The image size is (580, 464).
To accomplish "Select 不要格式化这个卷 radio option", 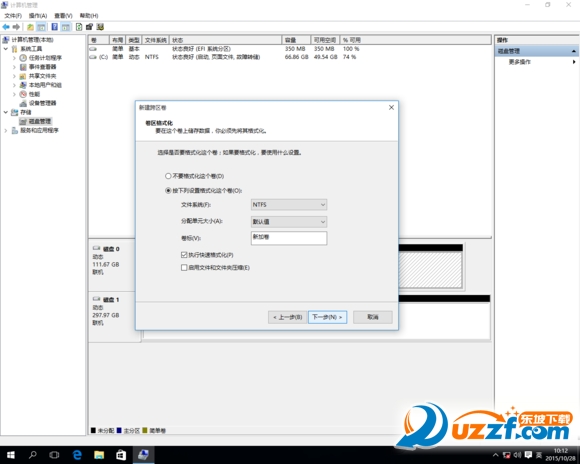I will click(168, 176).
